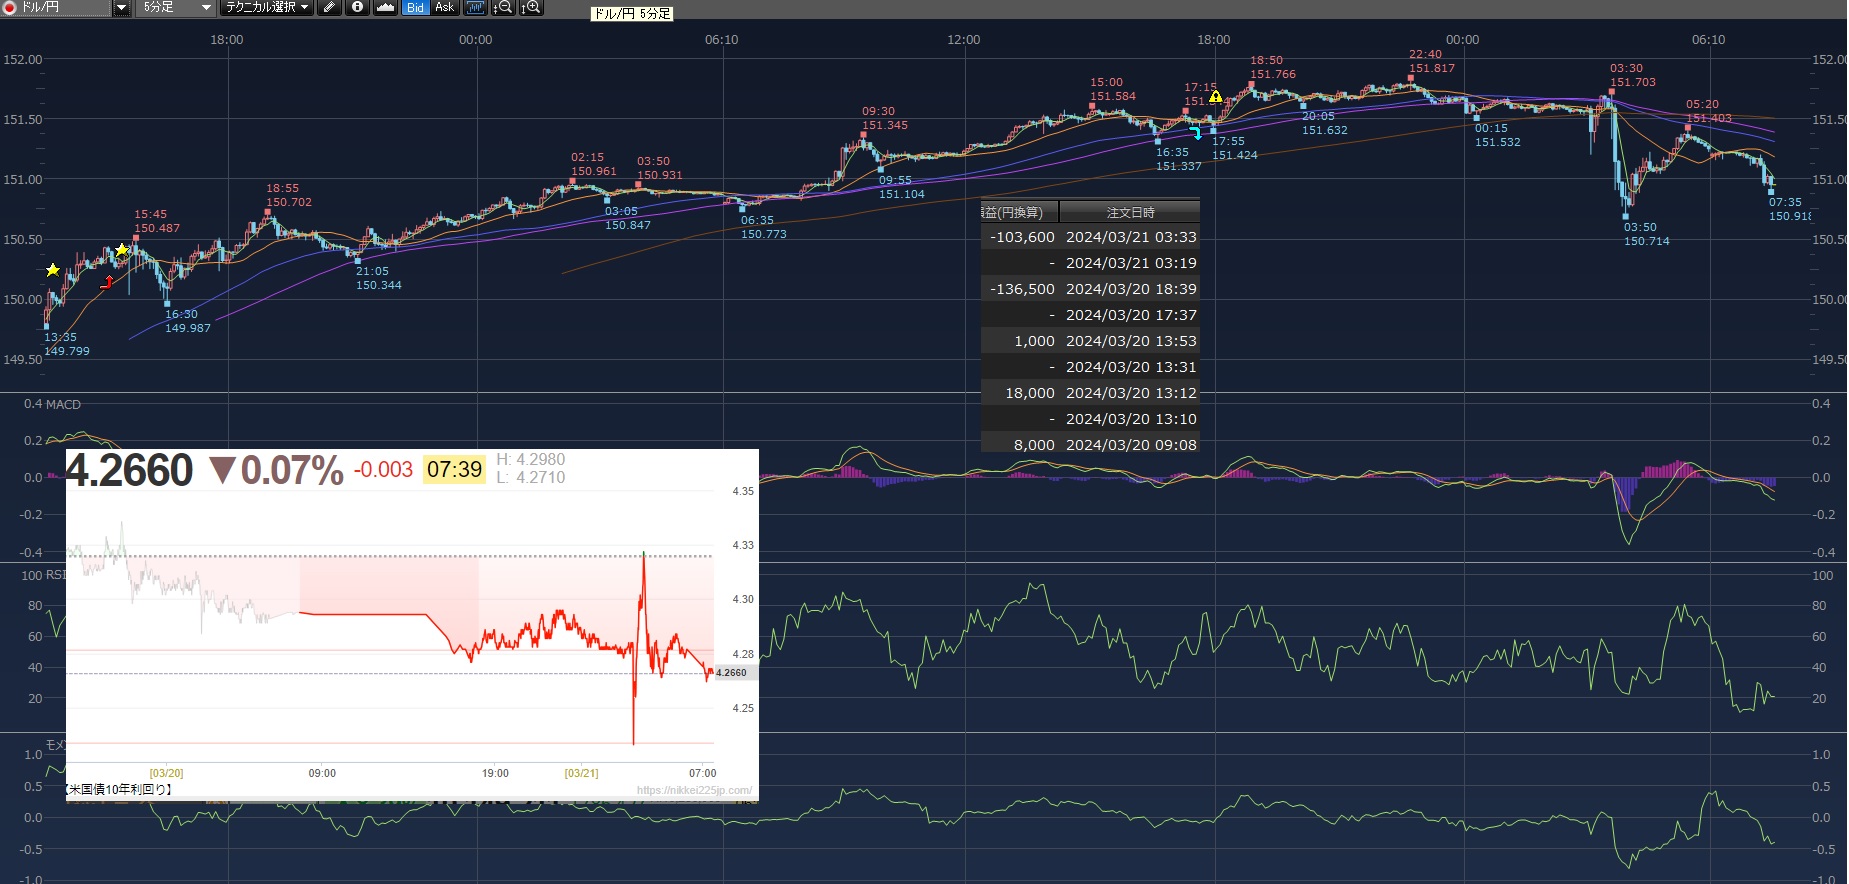Zoom out the vertical price scale
This screenshot has width=1849, height=884.
504,7
